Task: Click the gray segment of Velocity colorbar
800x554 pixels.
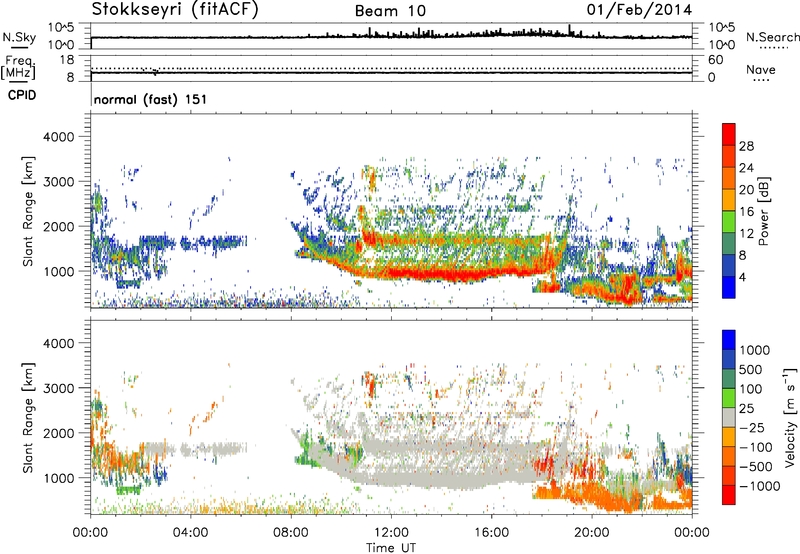Action: point(729,417)
